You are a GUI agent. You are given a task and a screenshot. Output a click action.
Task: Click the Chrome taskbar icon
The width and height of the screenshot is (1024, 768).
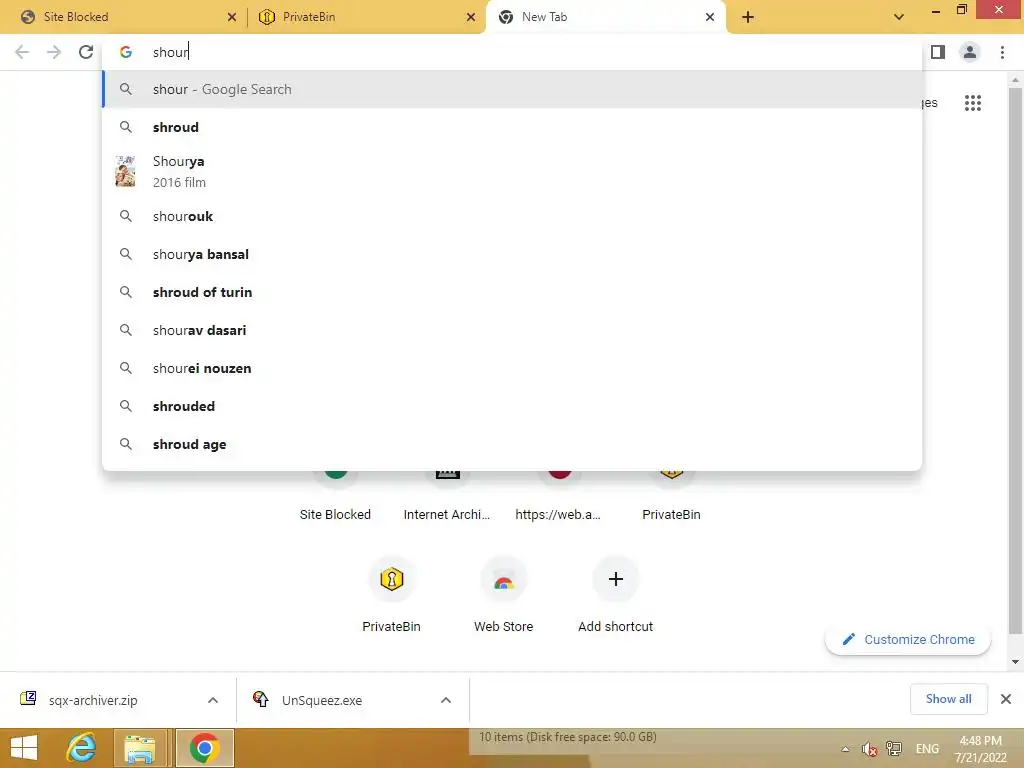tap(204, 748)
